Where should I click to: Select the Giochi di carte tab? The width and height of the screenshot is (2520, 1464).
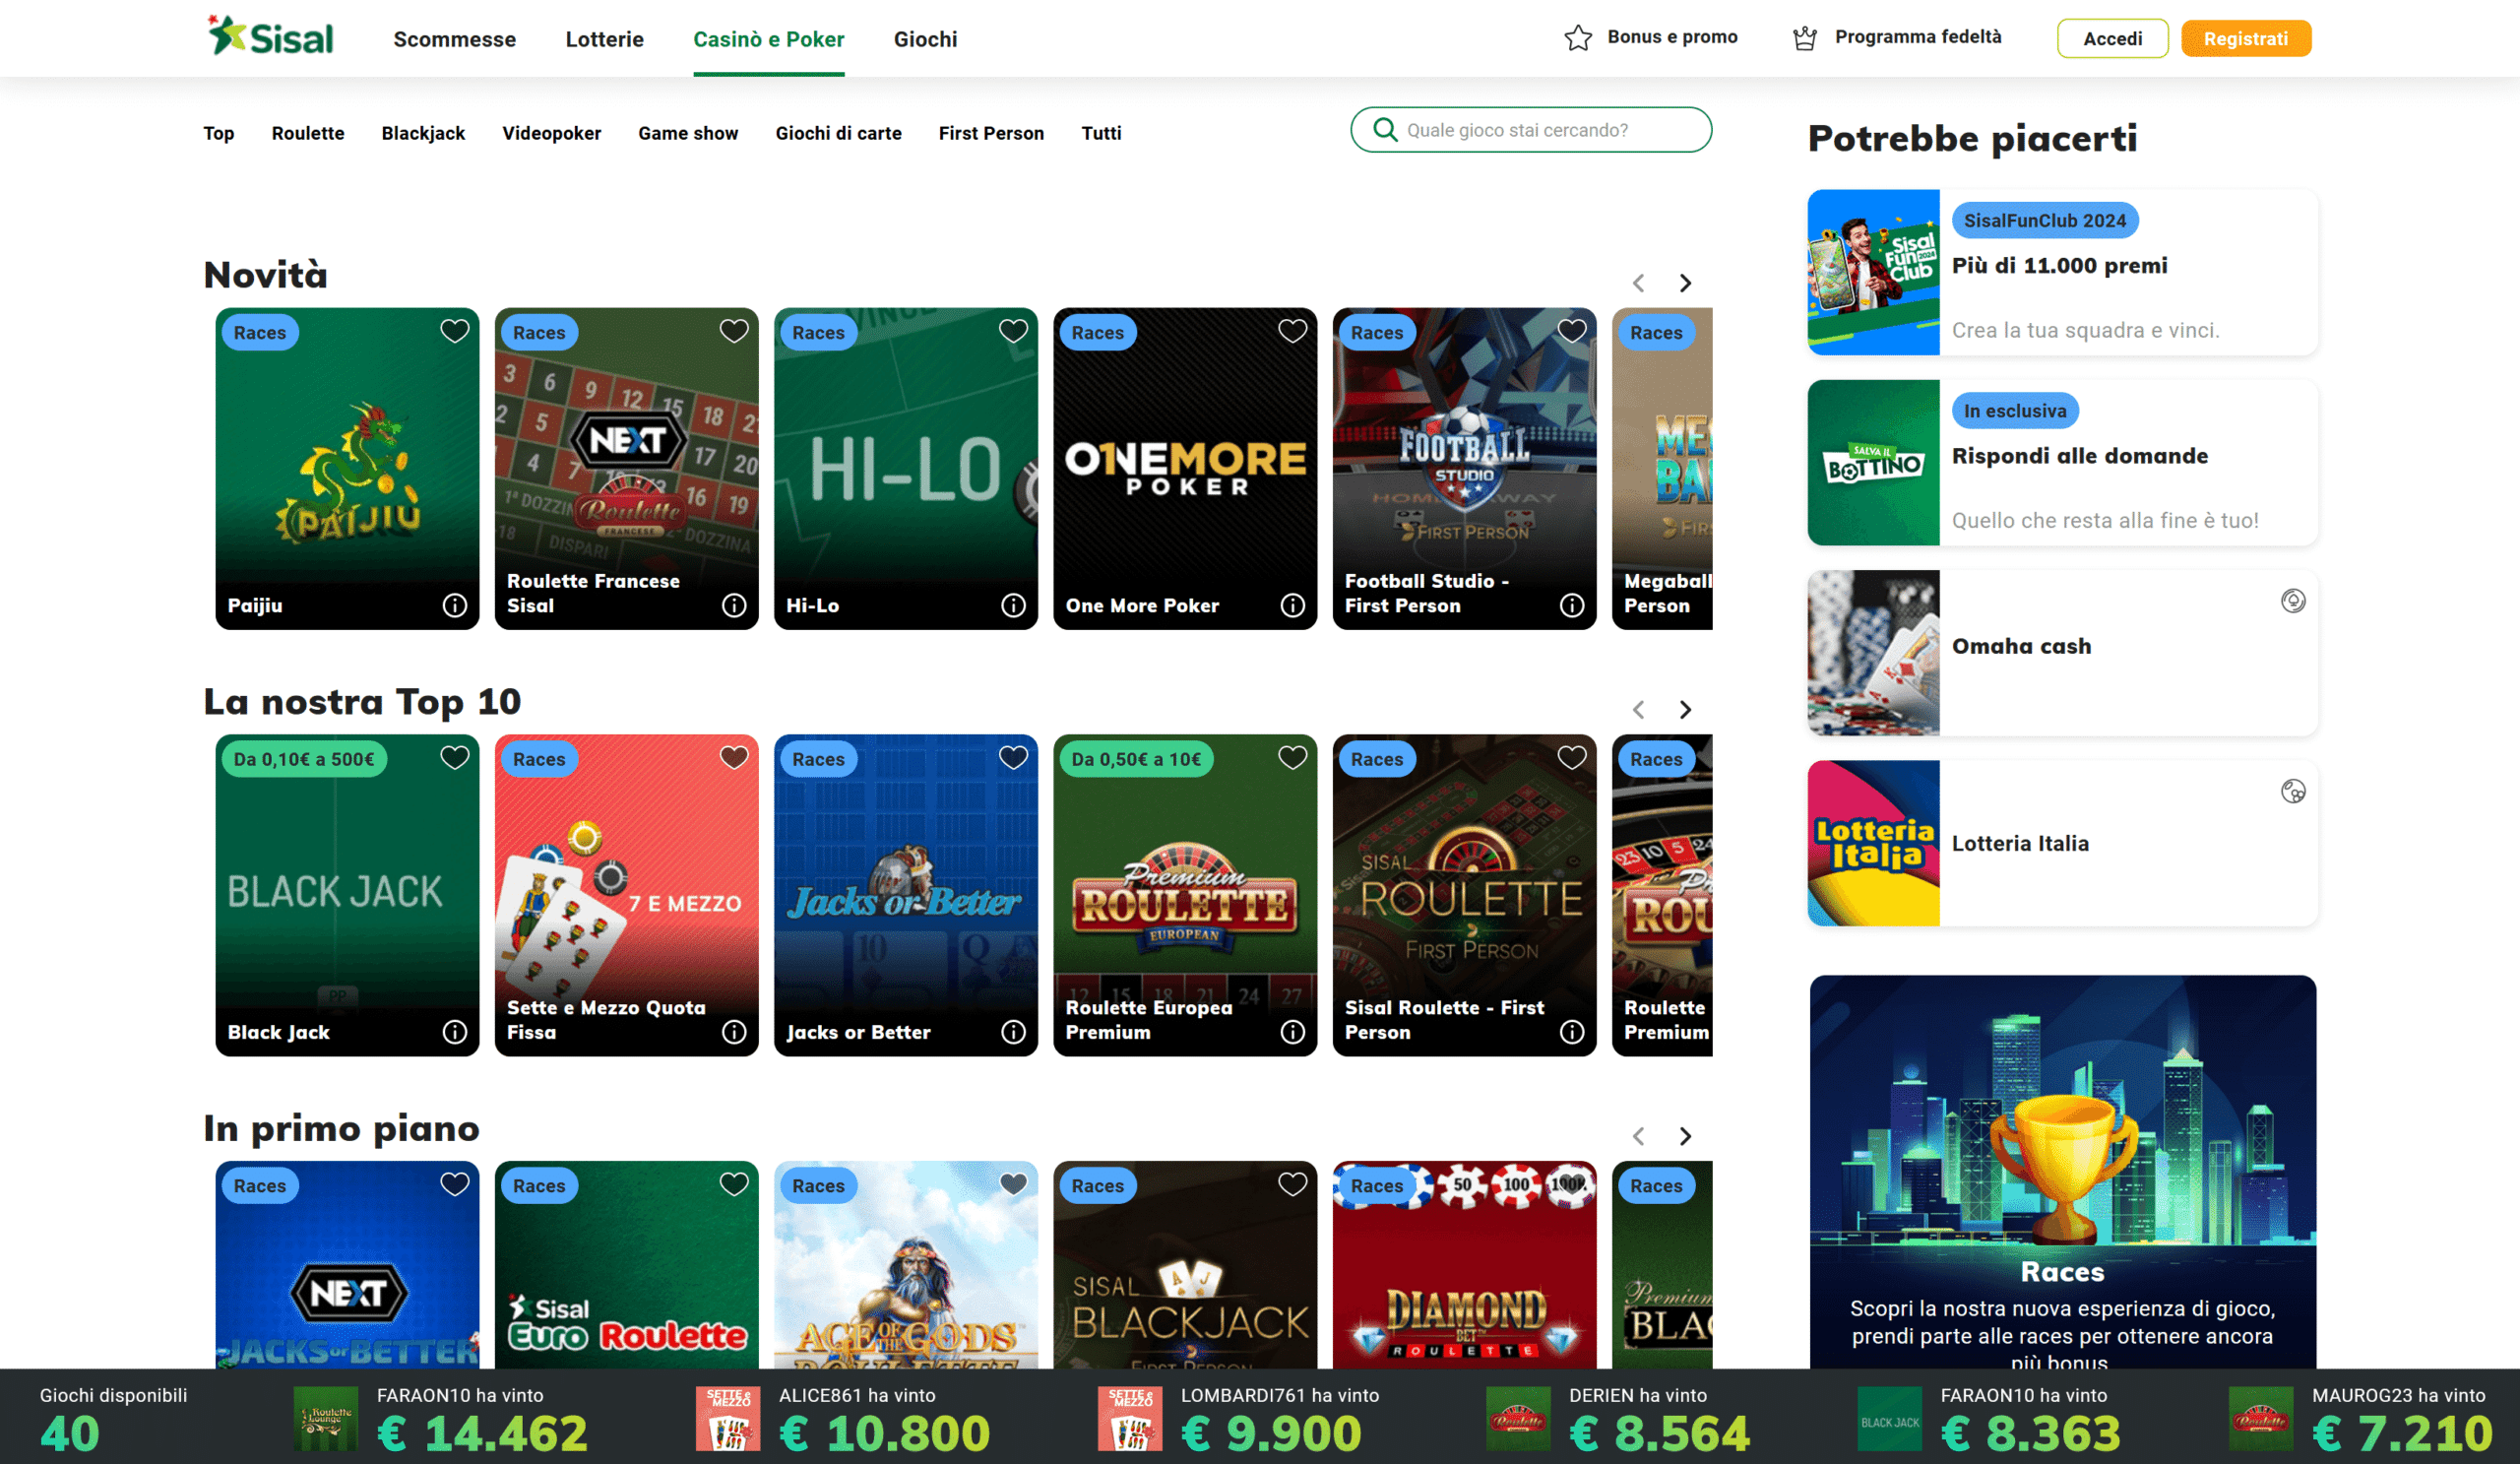tap(838, 133)
